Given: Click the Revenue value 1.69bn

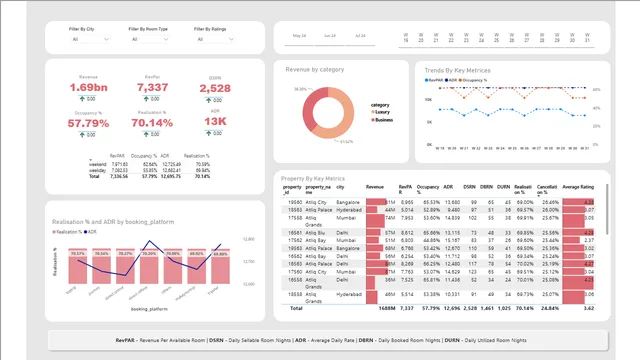Looking at the screenshot, I should point(88,87).
